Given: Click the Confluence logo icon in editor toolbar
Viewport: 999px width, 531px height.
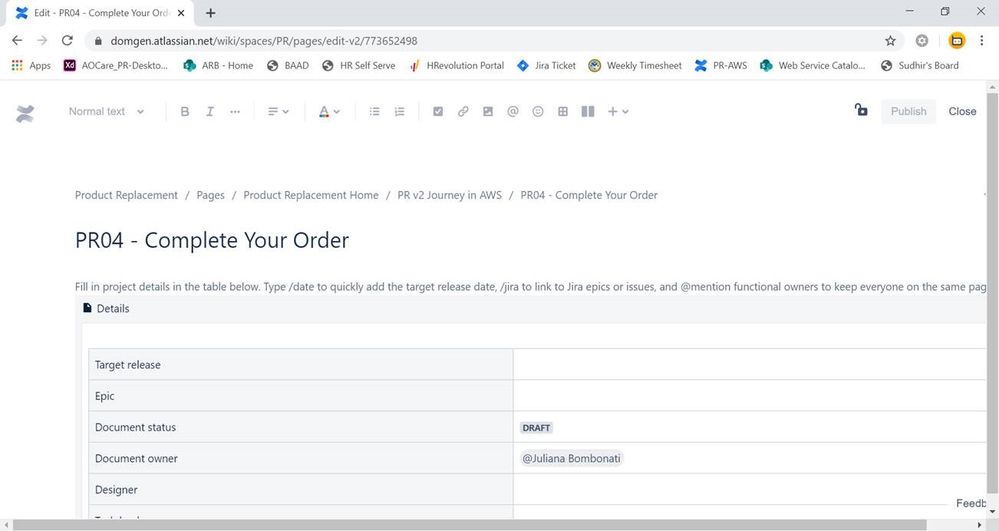Looking at the screenshot, I should [25, 113].
